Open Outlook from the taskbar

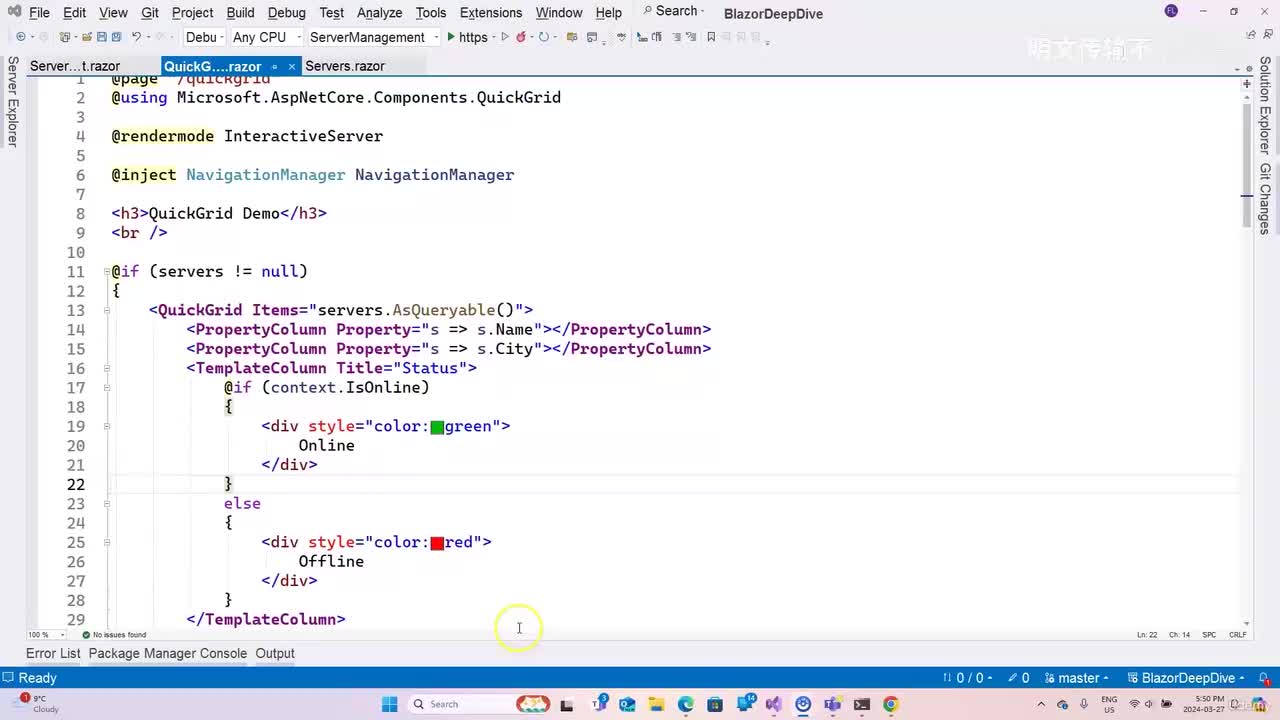[x=627, y=704]
